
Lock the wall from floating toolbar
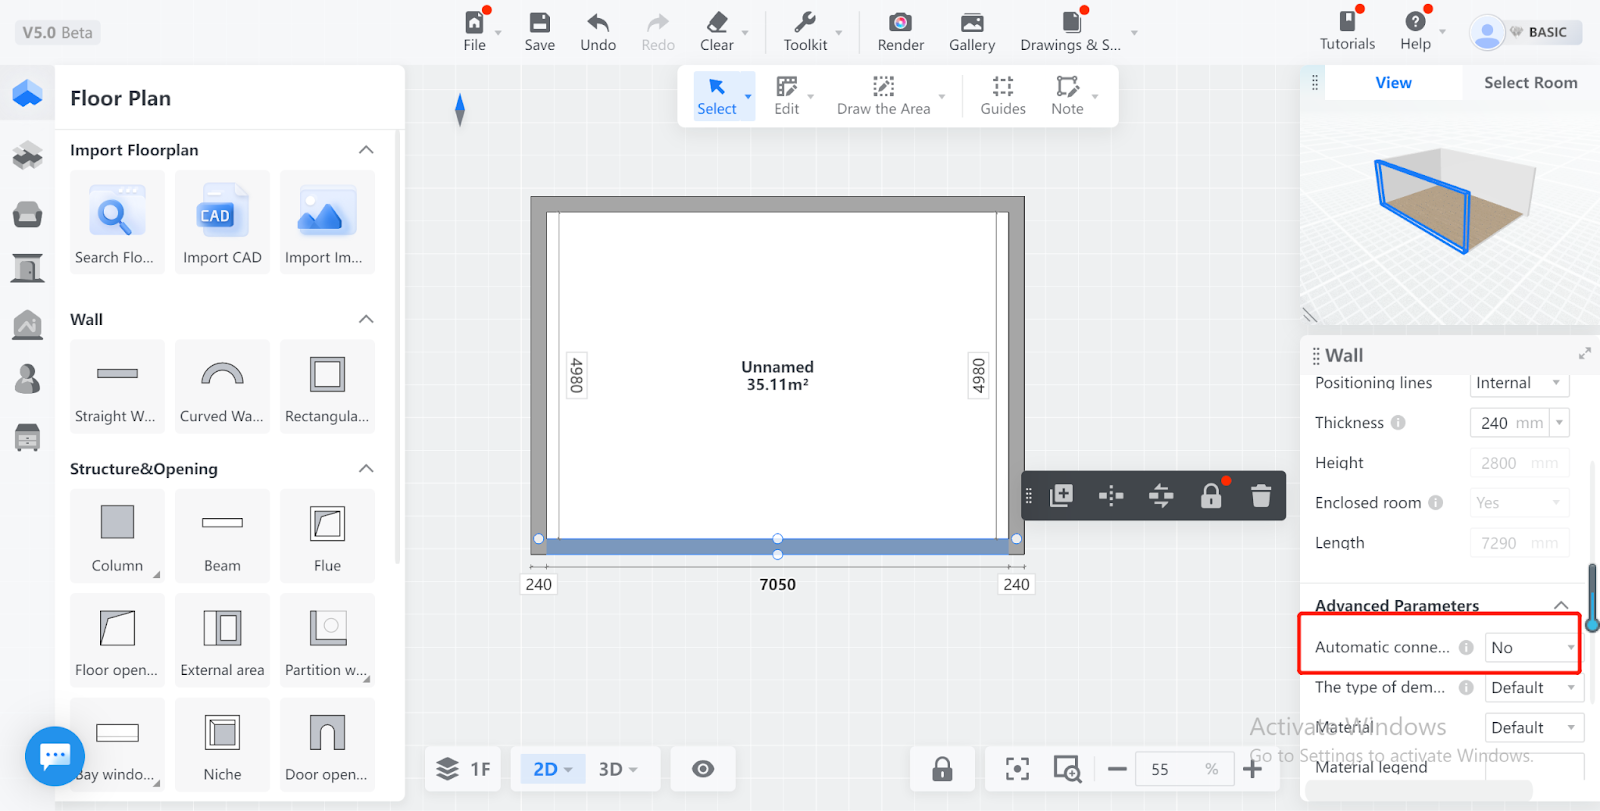point(1210,496)
